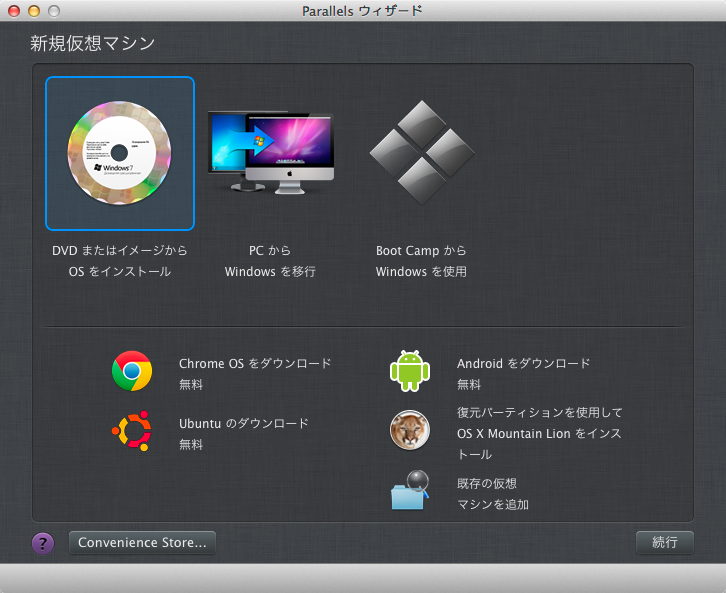
Task: Click 'DVD またはイメージから OS をインストール' label
Action: (x=119, y=261)
